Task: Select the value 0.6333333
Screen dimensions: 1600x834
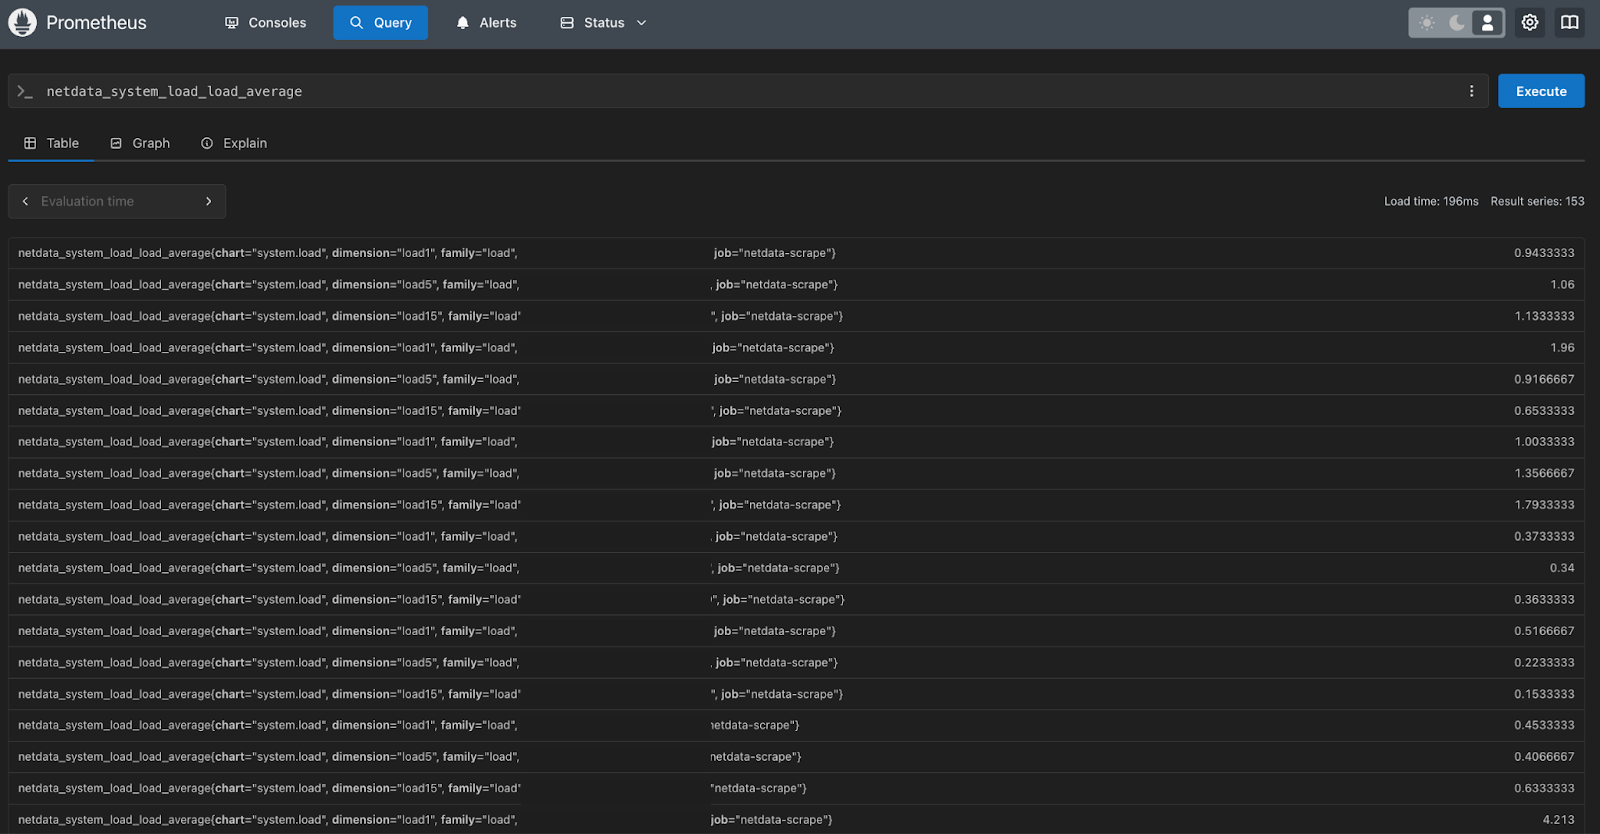Action: [x=1544, y=789]
